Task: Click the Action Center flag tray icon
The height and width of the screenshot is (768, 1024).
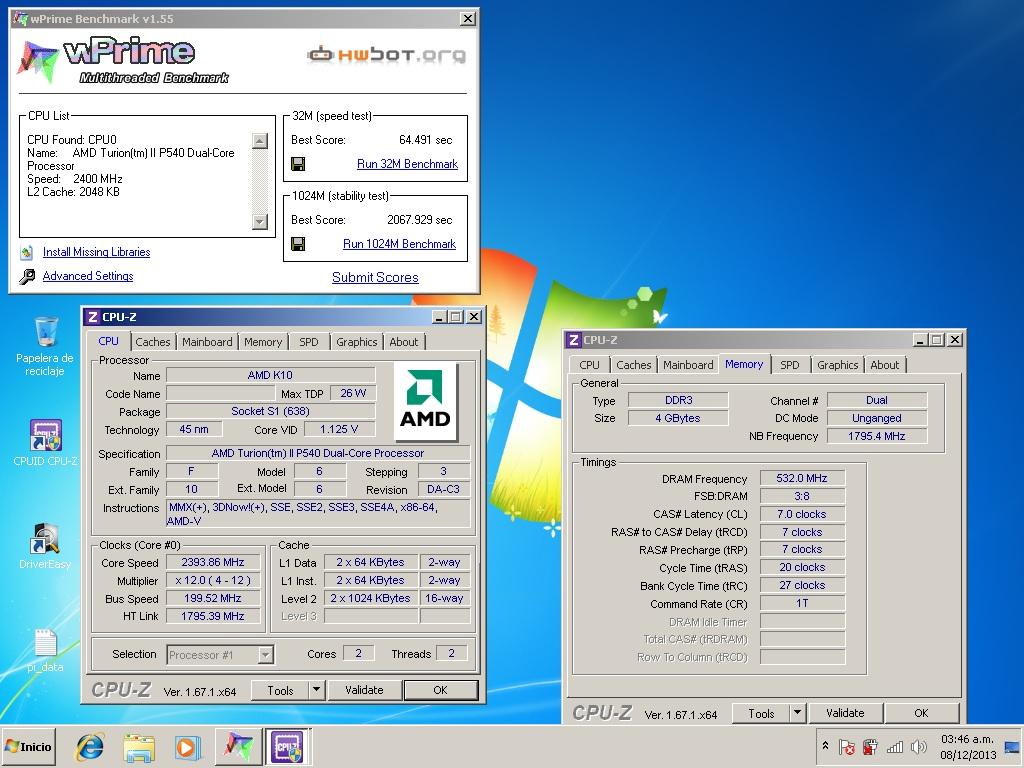Action: (x=847, y=746)
